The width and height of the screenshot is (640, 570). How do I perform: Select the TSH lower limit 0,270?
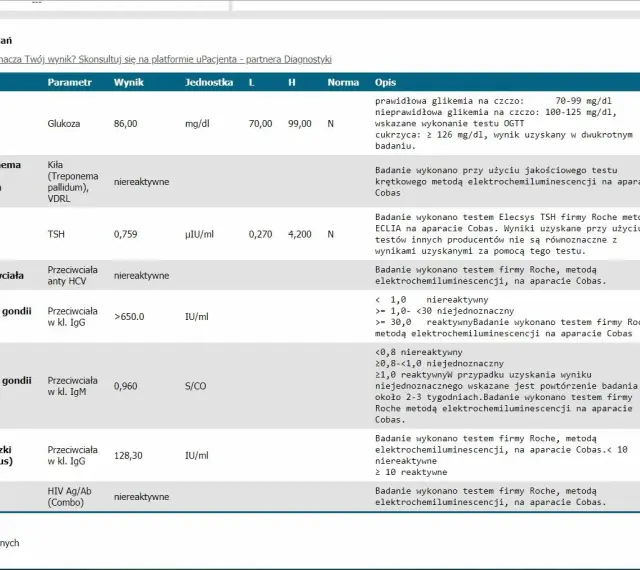(260, 234)
